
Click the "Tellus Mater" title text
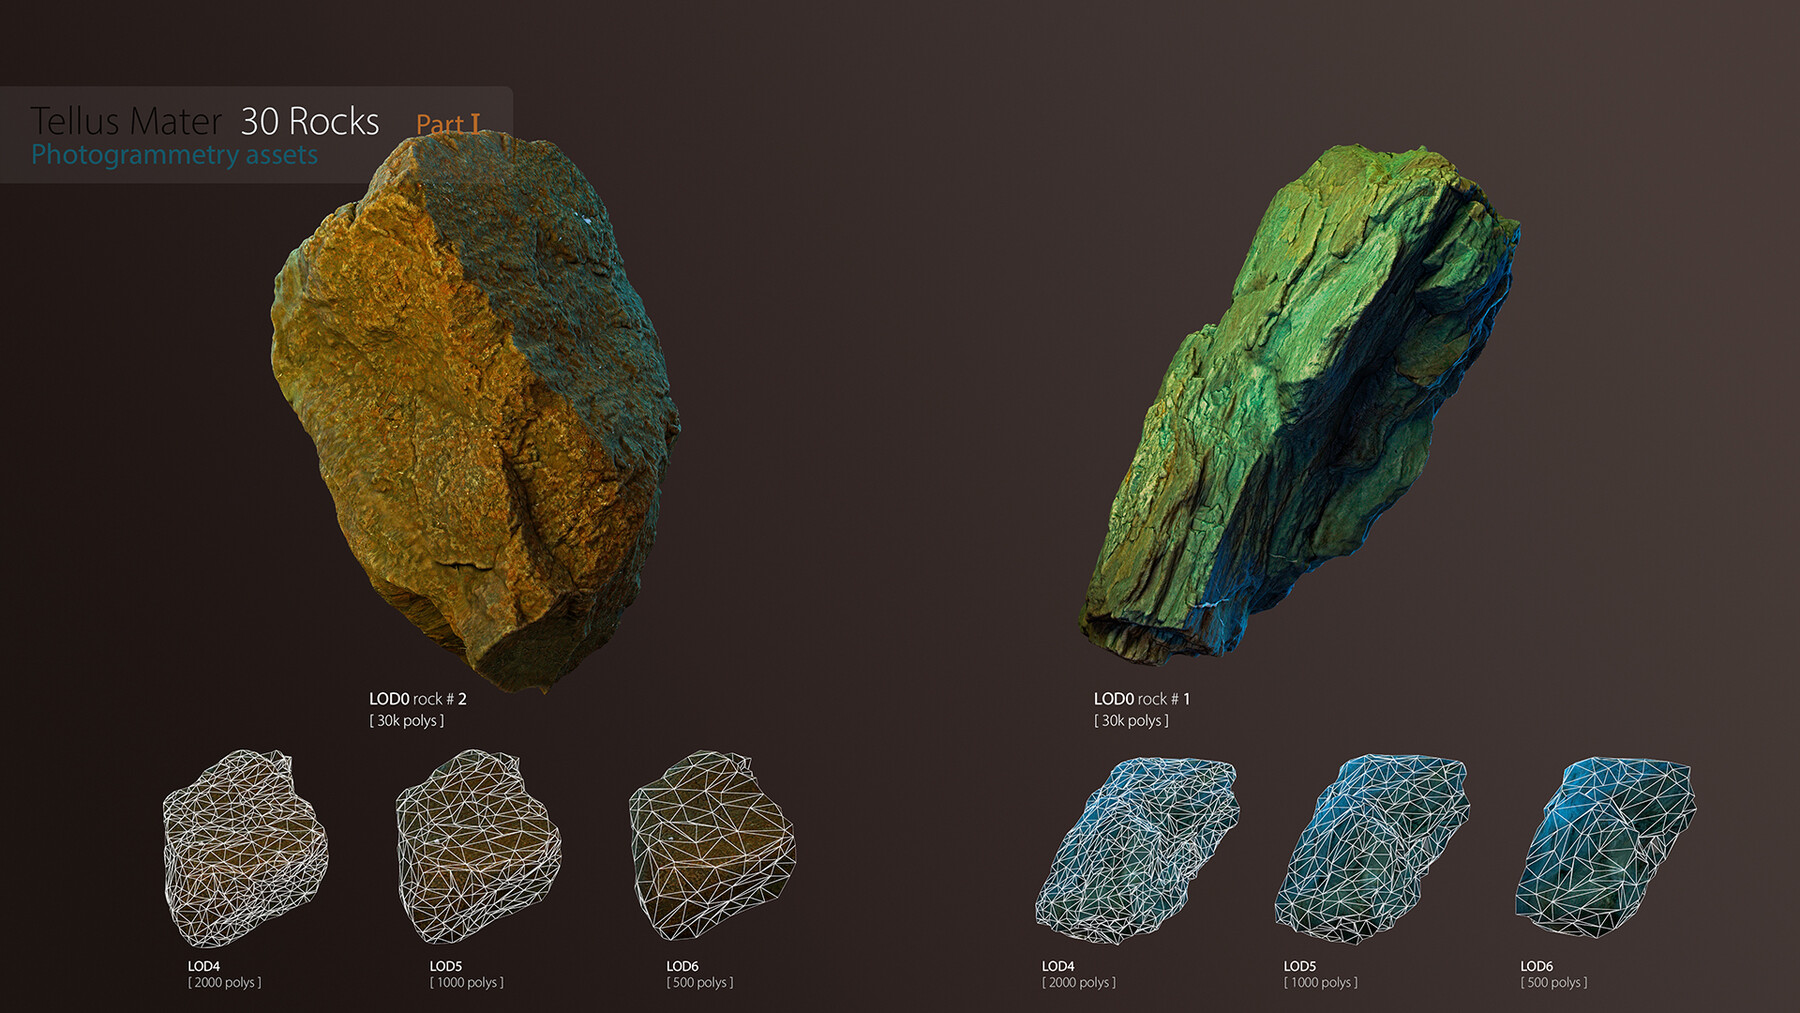(x=126, y=121)
